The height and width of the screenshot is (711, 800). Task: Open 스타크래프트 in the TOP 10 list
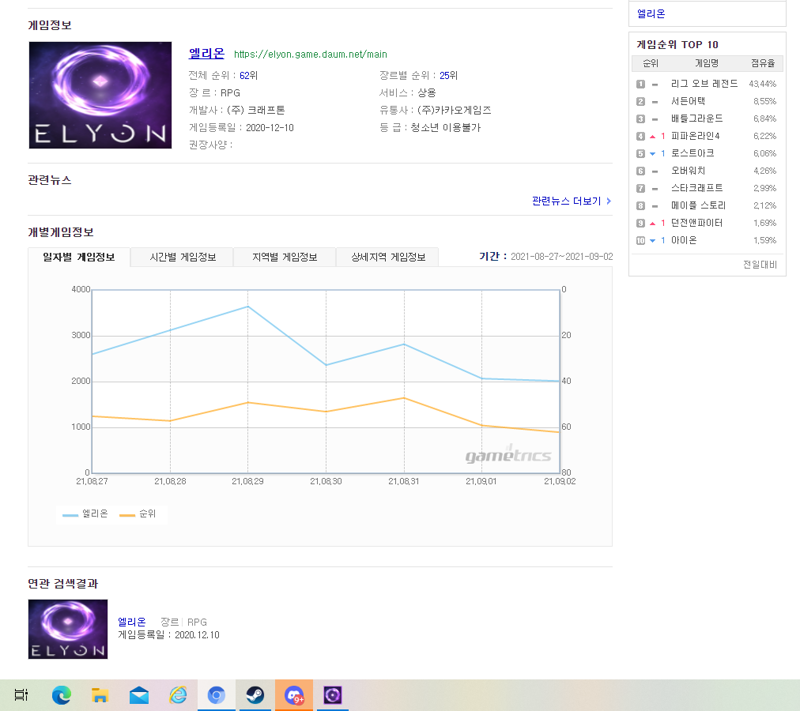coord(696,188)
